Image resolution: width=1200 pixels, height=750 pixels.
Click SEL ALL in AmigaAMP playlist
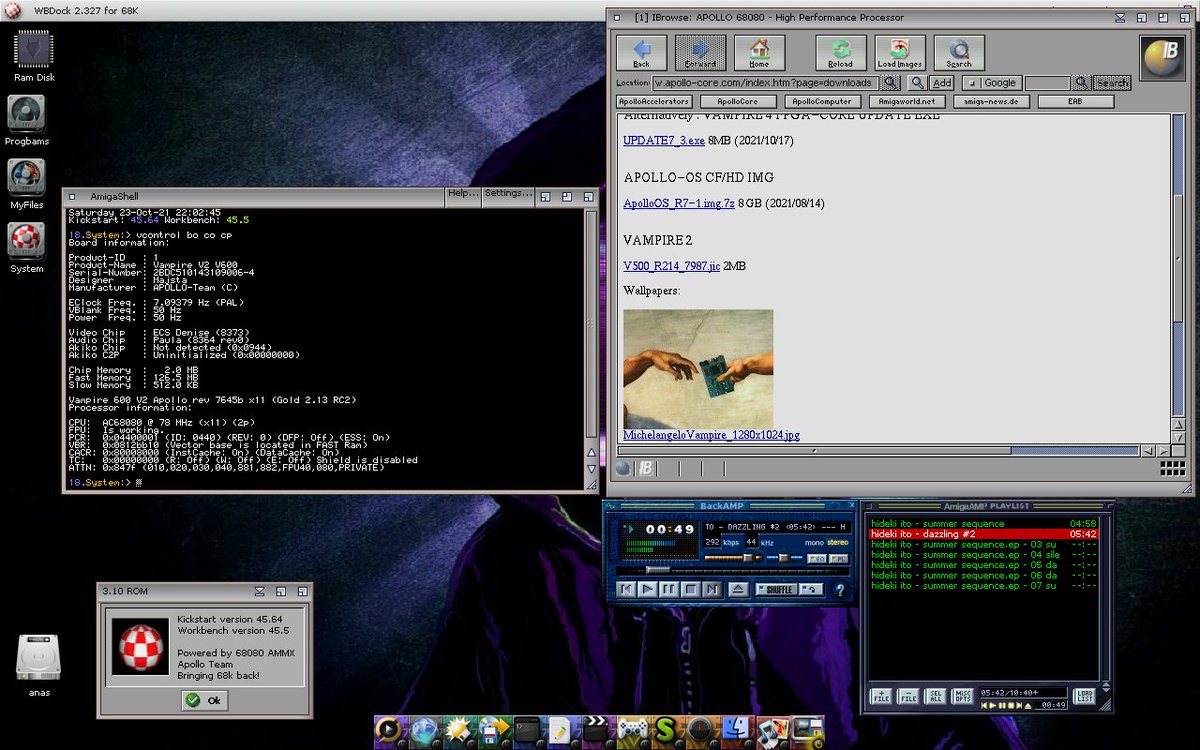[935, 696]
